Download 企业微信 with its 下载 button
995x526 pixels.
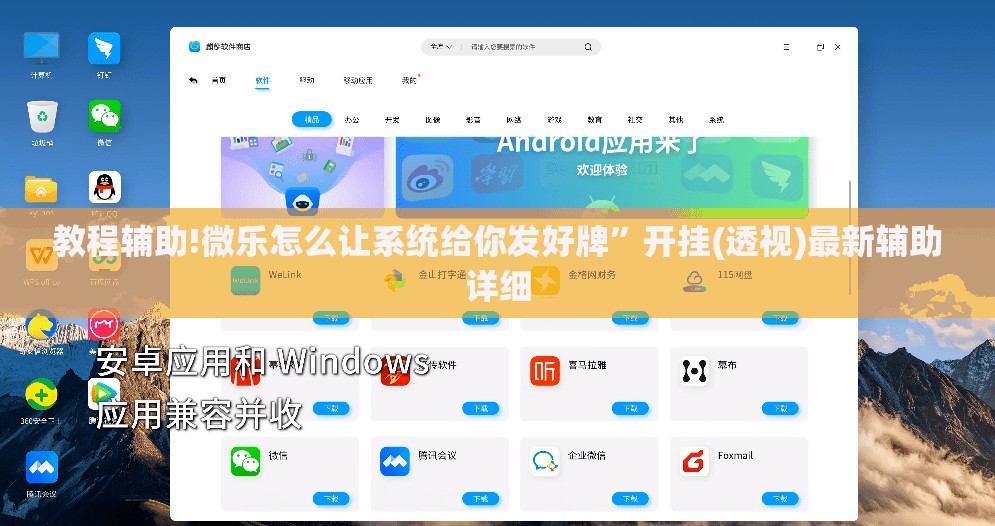click(630, 499)
